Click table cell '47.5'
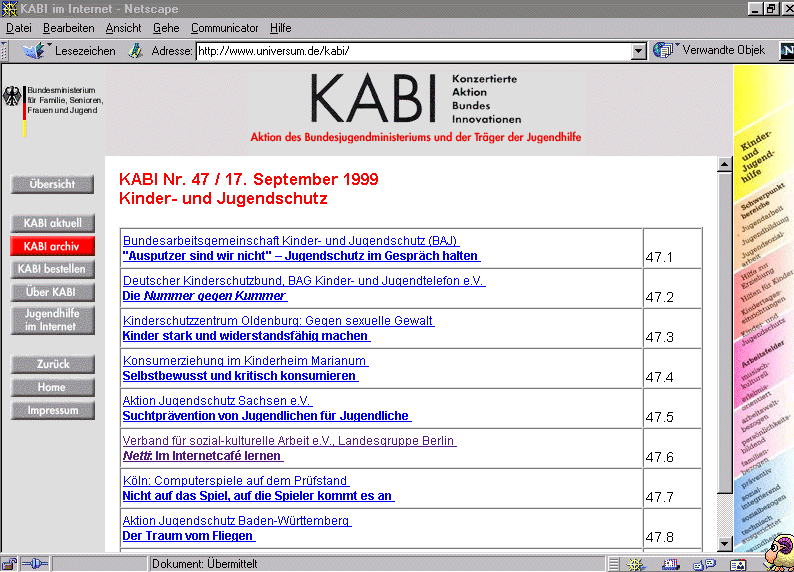This screenshot has height=572, width=794. tap(671, 408)
